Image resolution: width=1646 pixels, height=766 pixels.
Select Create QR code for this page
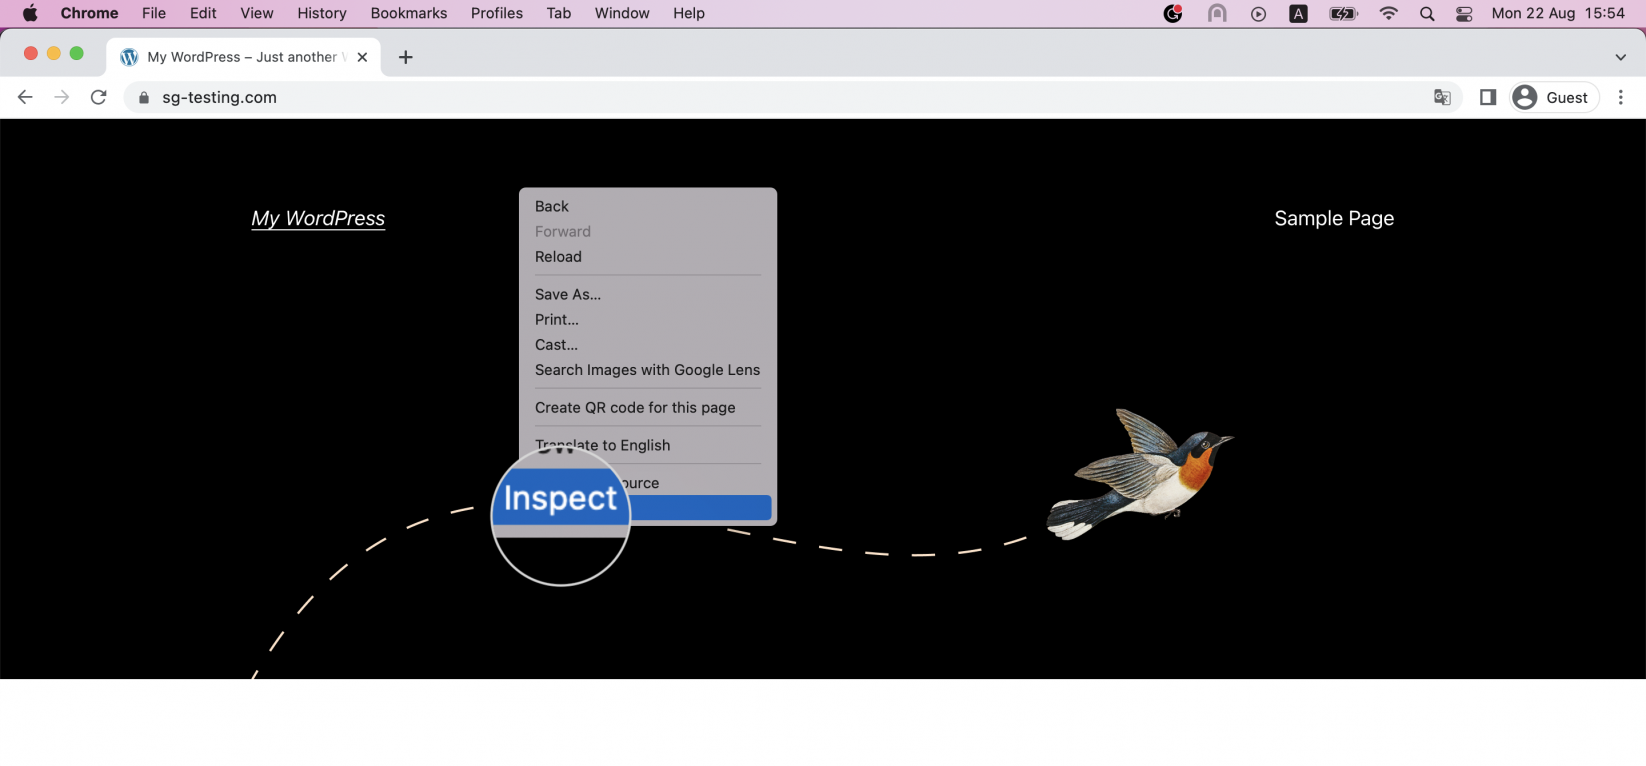tap(648, 408)
